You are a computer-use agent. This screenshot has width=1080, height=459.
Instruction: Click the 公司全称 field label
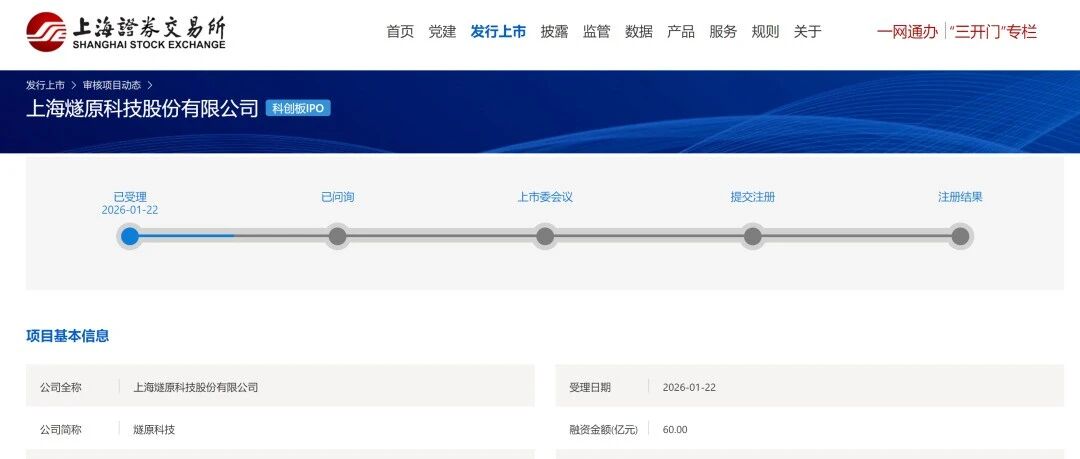(x=61, y=387)
